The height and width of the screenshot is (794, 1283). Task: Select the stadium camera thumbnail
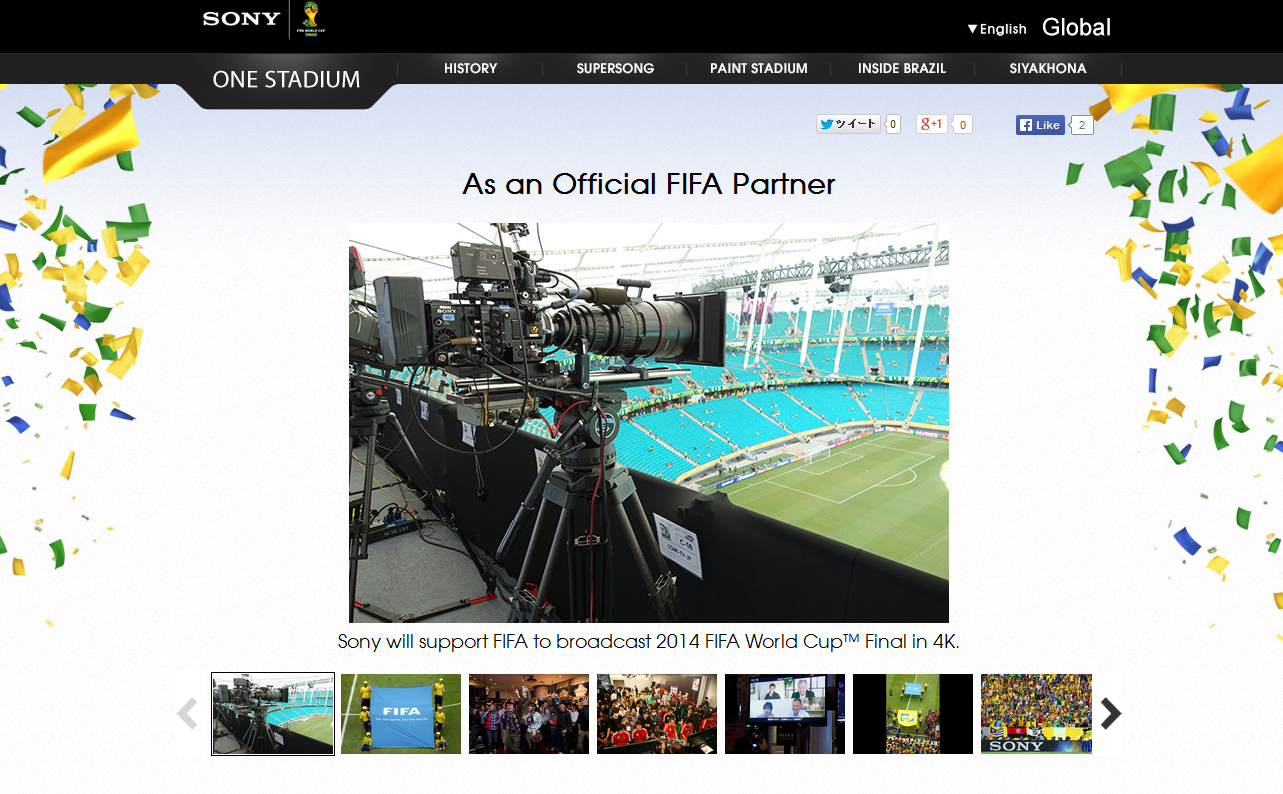[273, 713]
